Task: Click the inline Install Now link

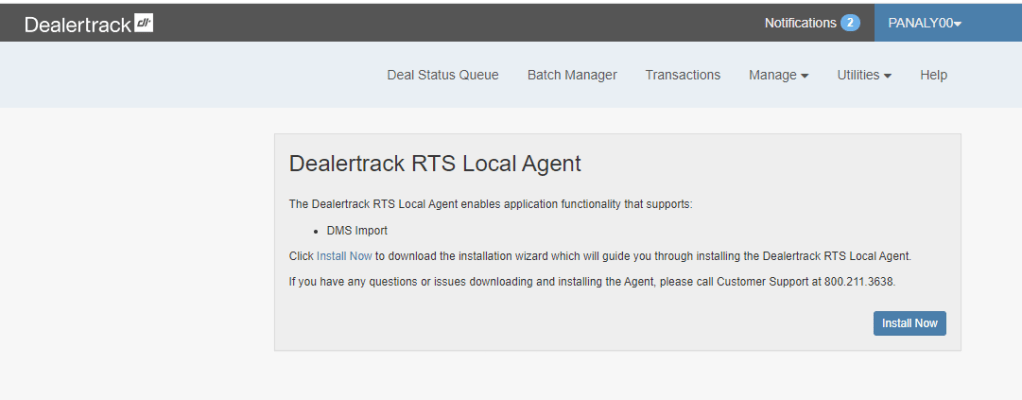Action: tap(344, 256)
